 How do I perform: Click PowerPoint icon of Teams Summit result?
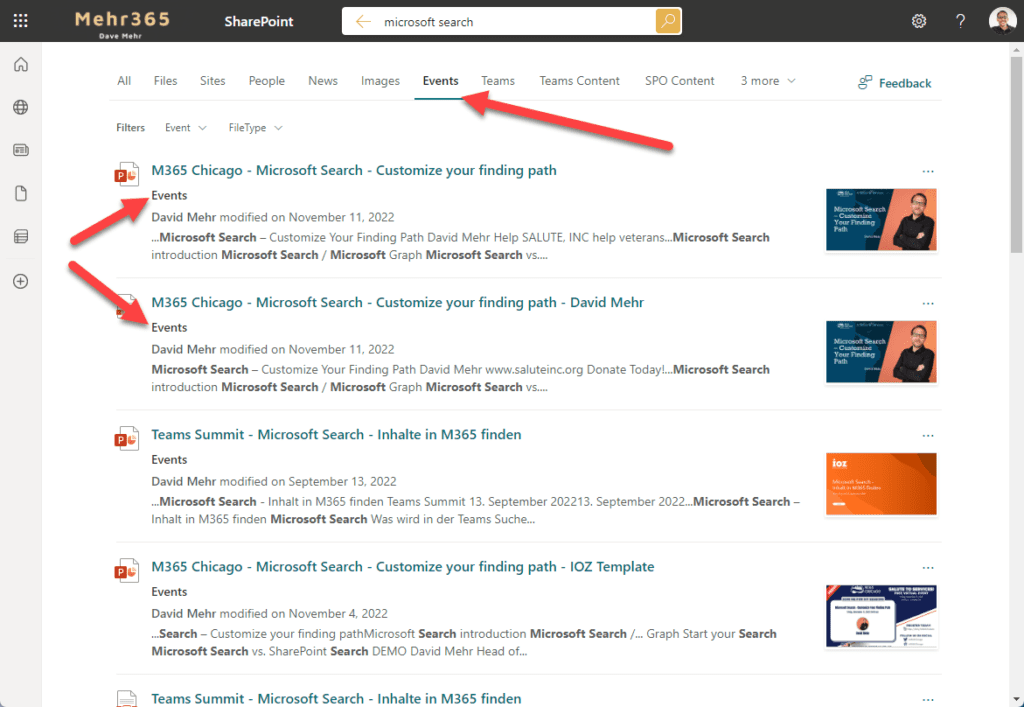(127, 439)
